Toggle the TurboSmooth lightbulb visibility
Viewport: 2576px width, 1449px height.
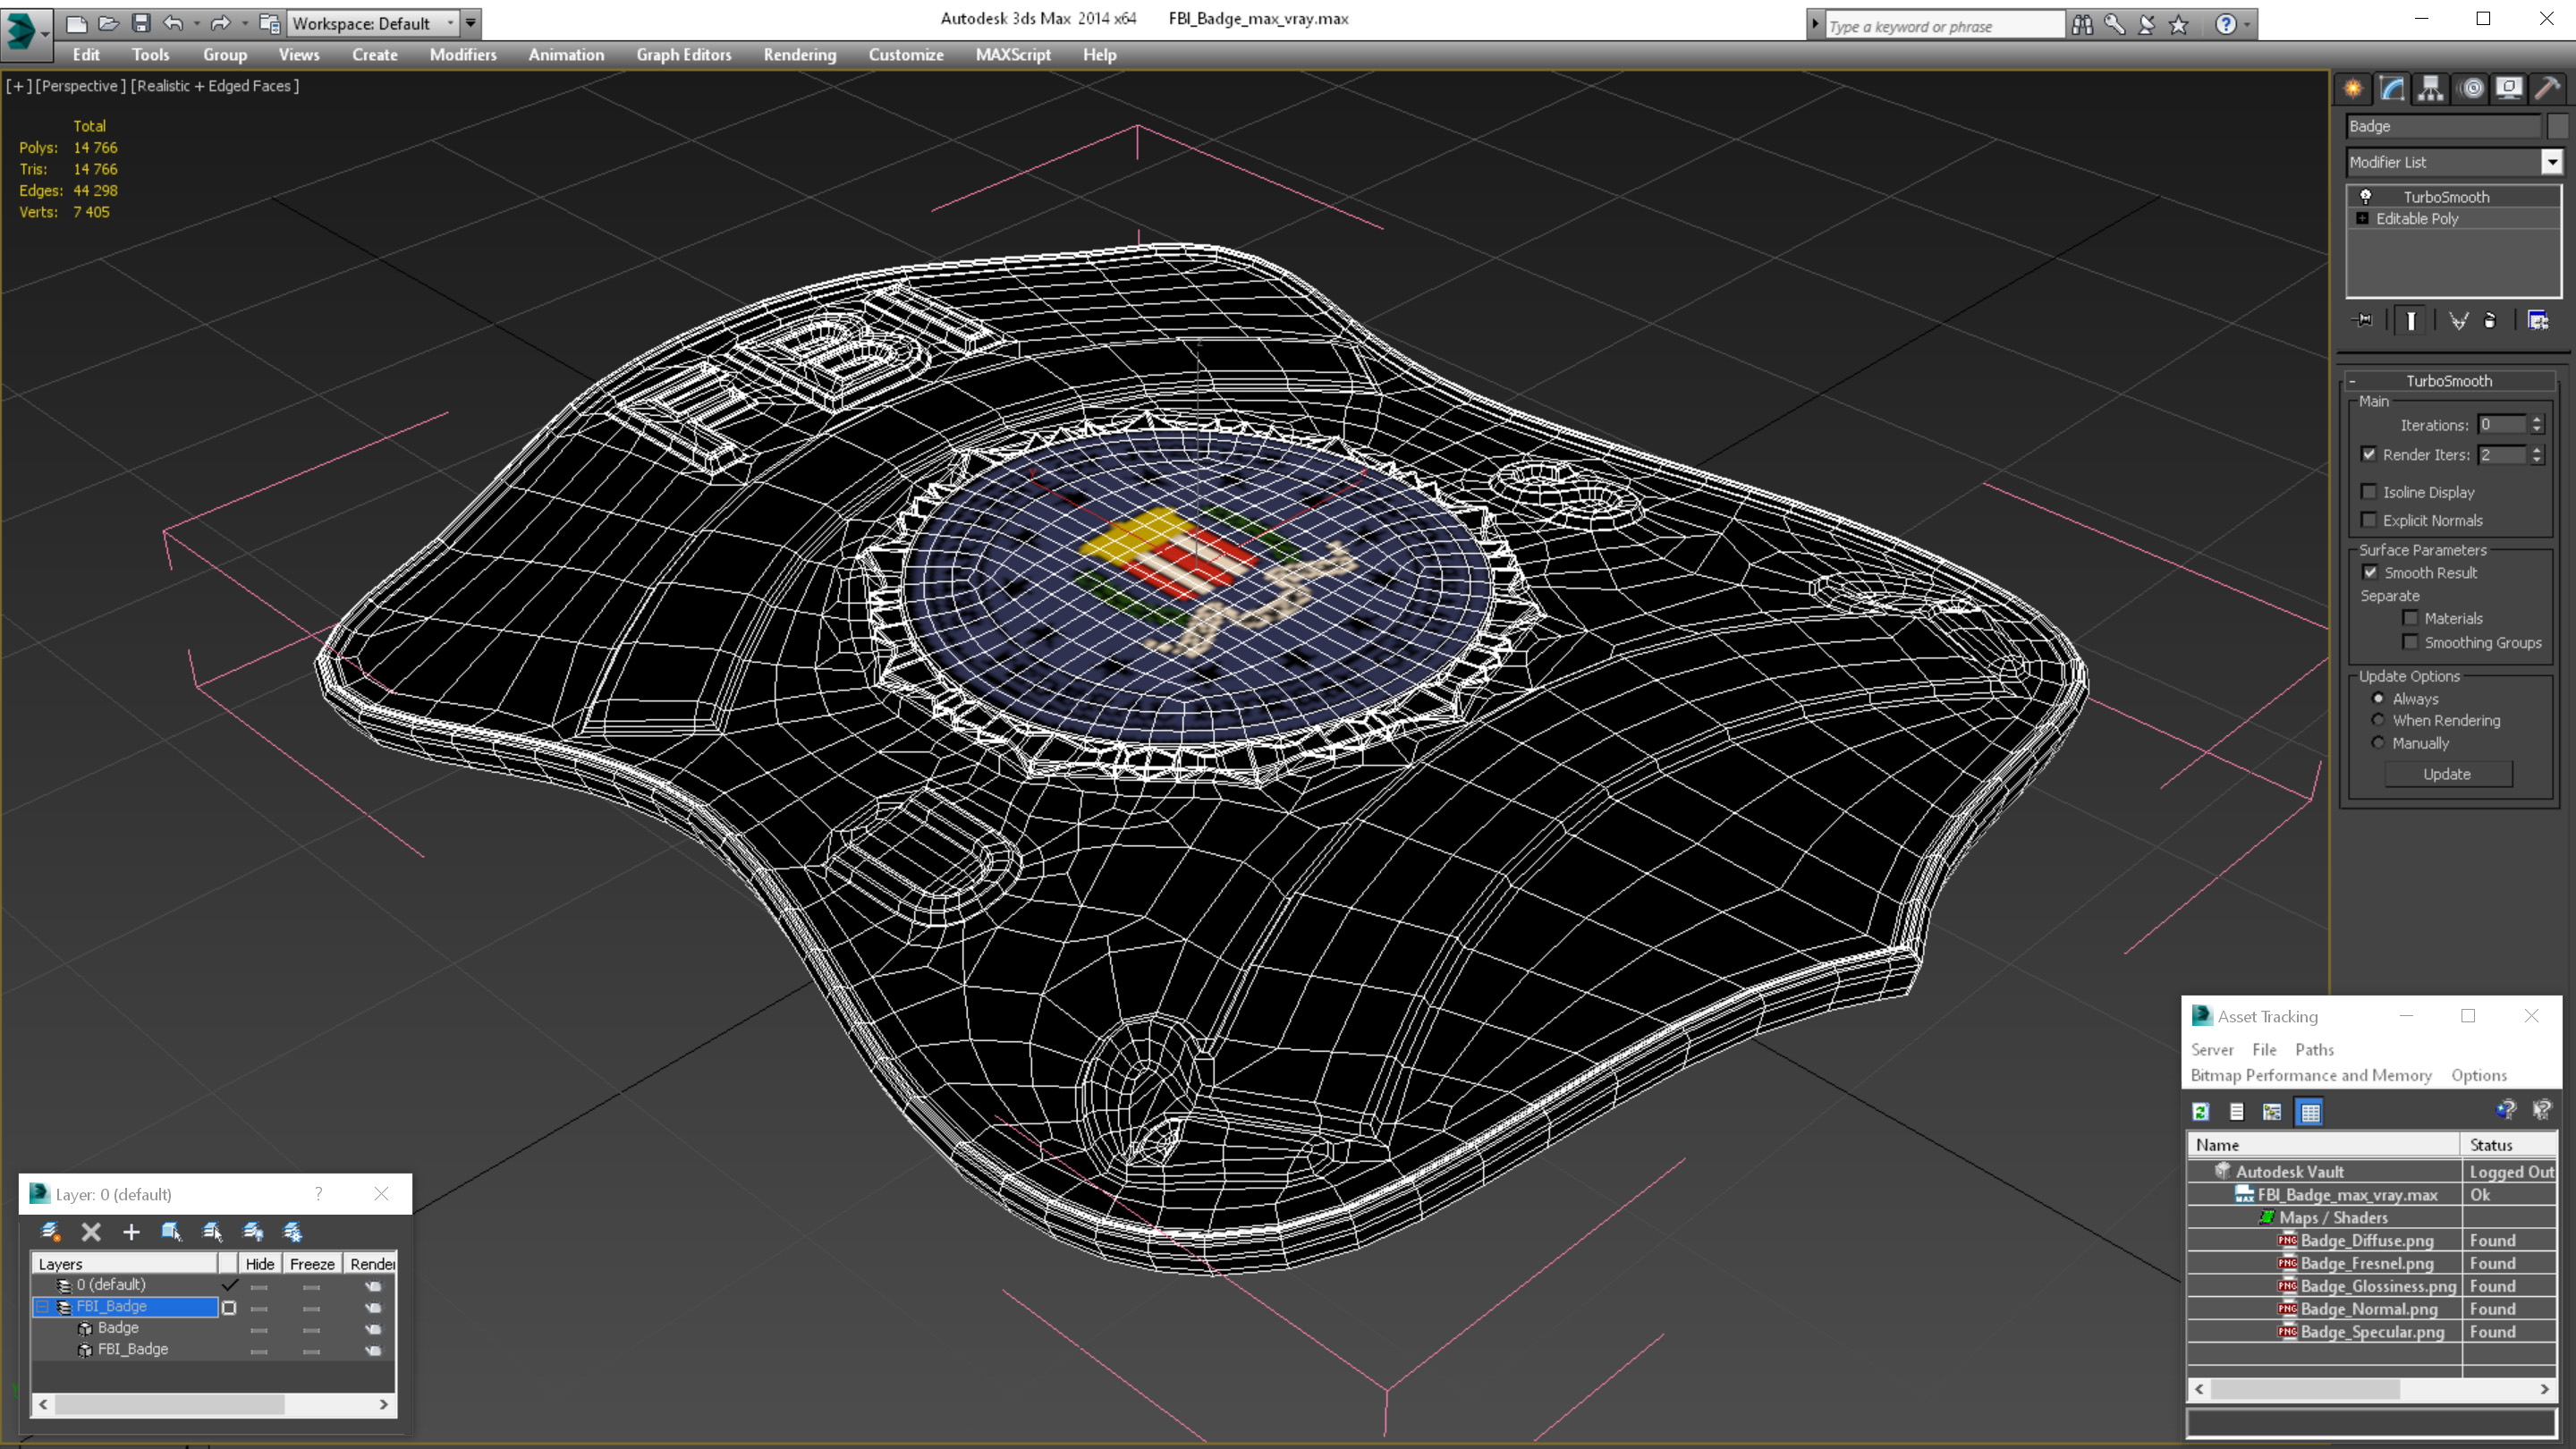click(2366, 196)
